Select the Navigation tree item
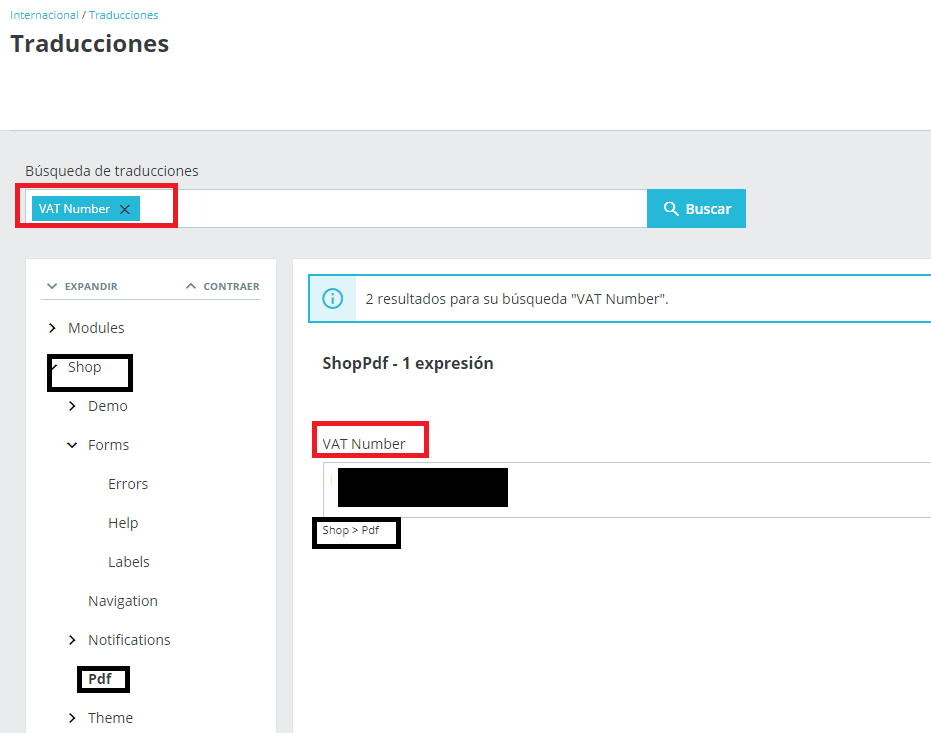The height and width of the screenshot is (733, 931). [x=123, y=601]
